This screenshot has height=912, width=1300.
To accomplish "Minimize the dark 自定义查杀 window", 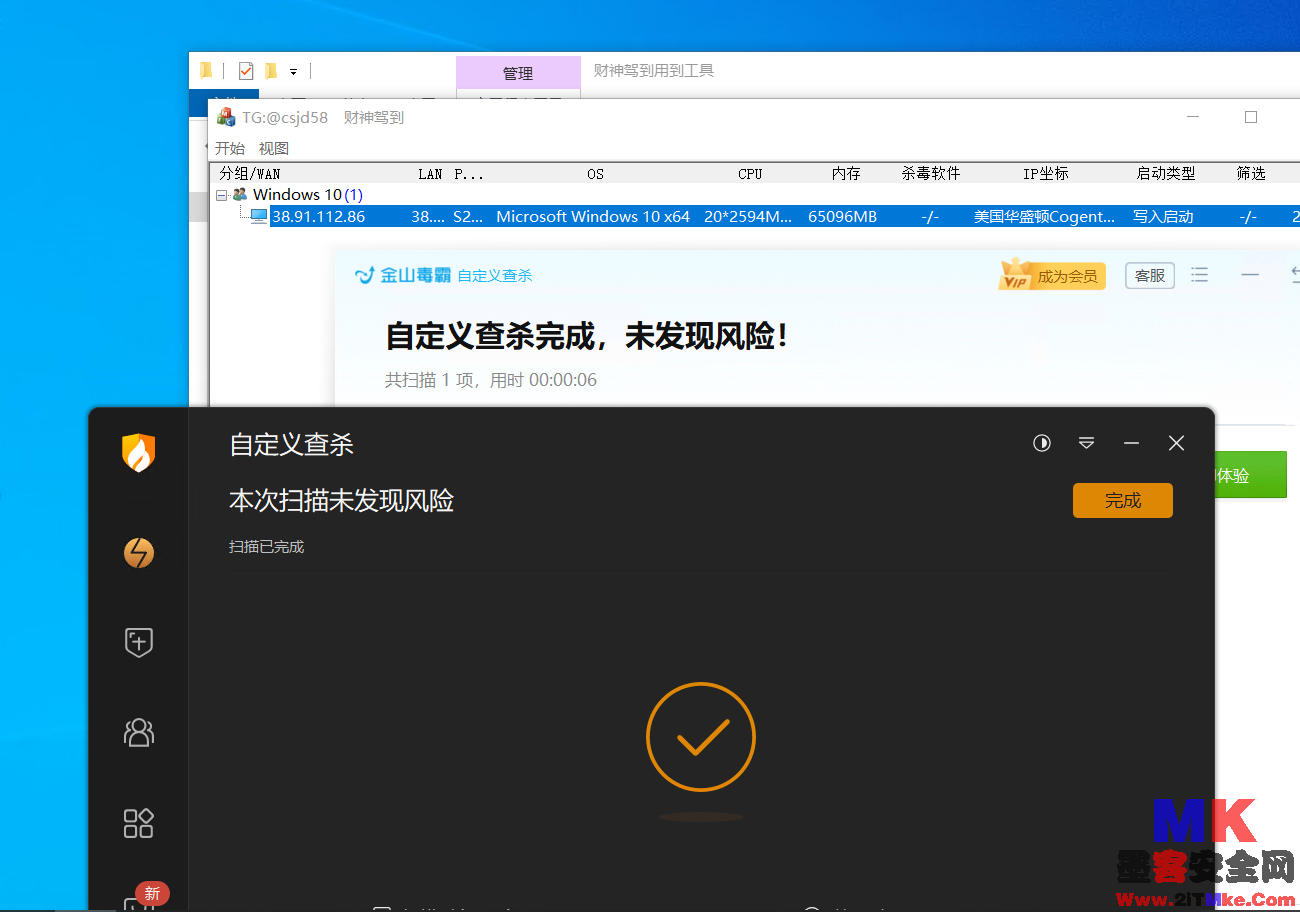I will pos(1131,443).
